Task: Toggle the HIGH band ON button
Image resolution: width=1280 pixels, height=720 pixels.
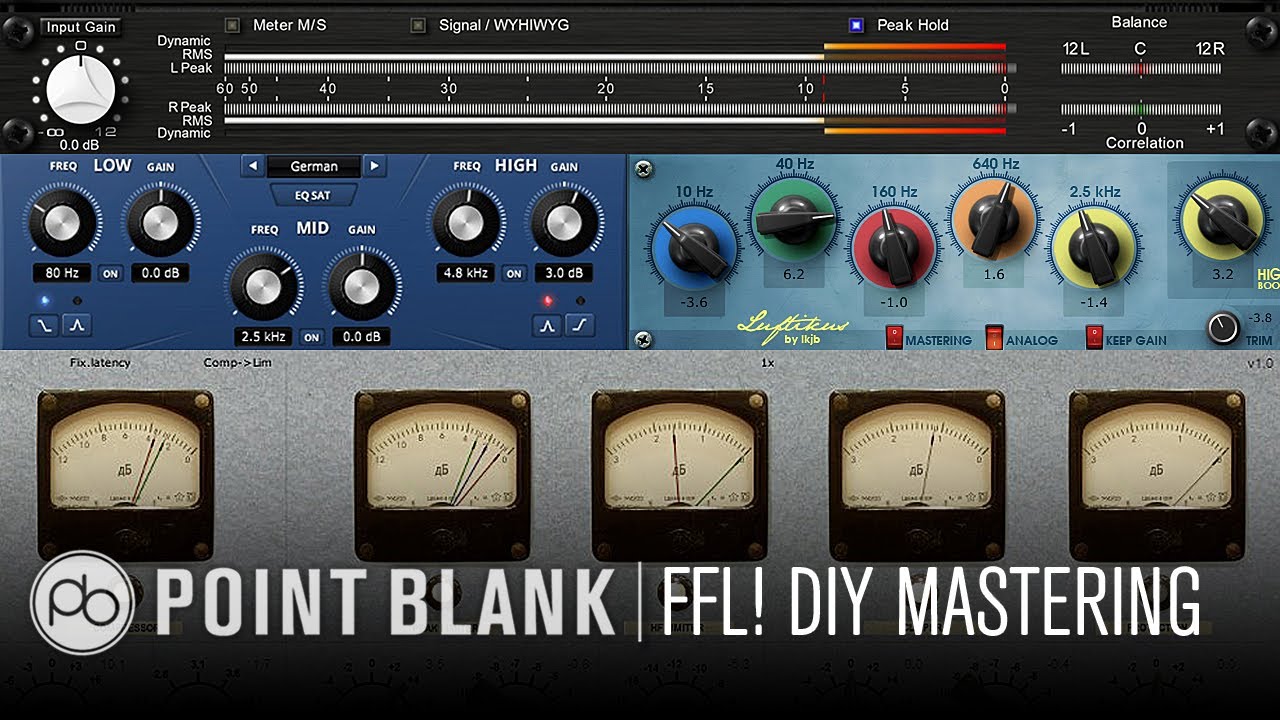Action: [x=514, y=273]
